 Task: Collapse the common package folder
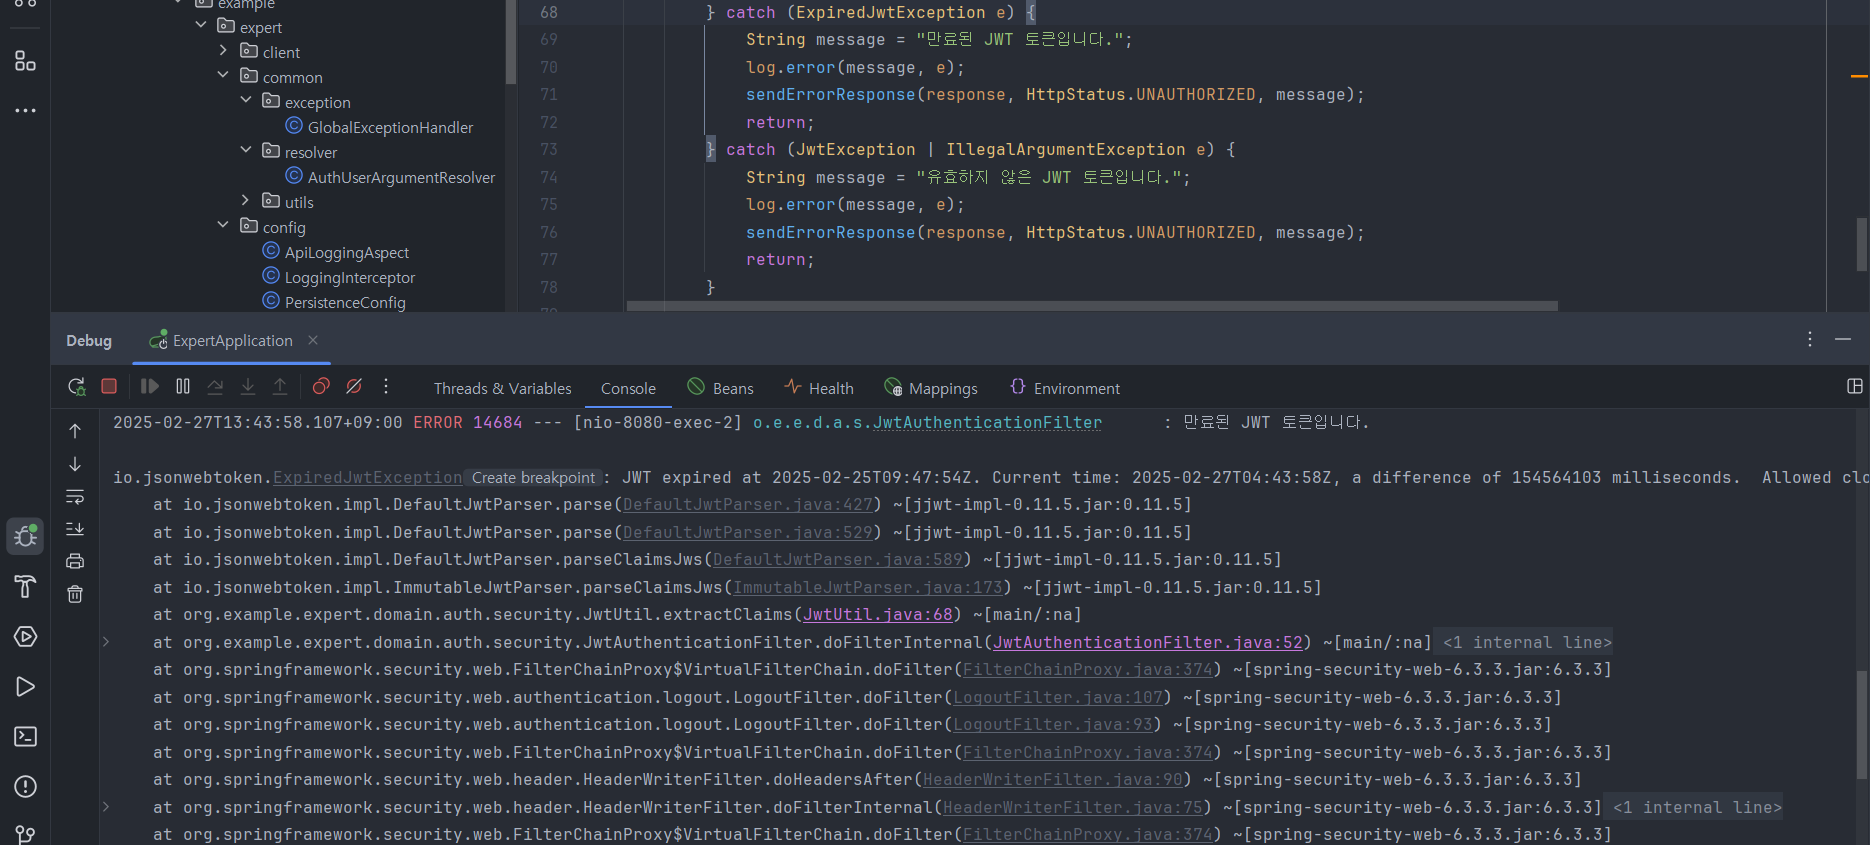(x=223, y=75)
